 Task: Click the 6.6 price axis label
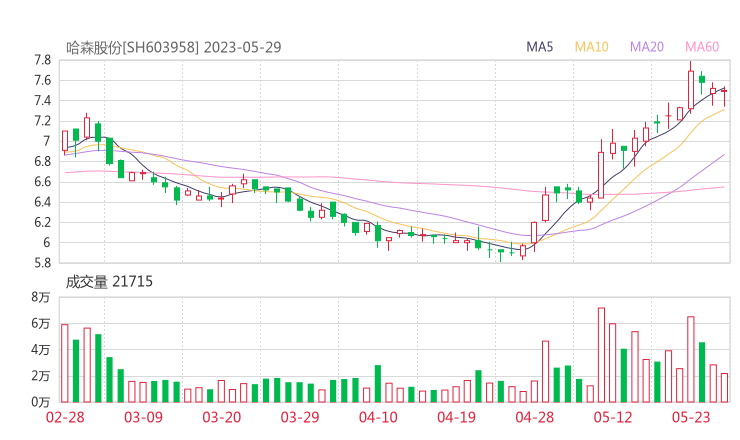tap(42, 182)
